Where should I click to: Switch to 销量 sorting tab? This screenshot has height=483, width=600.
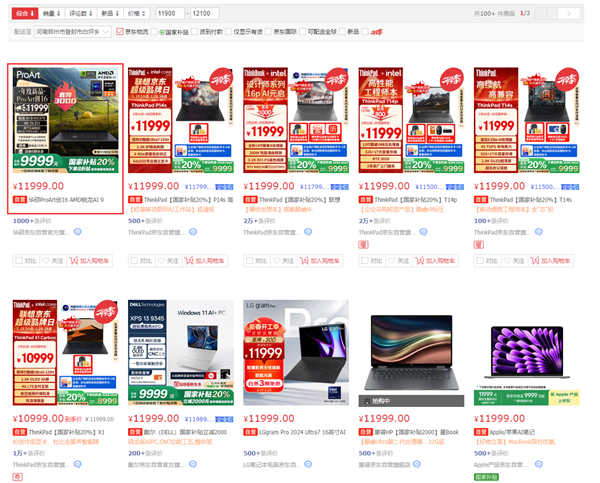coord(52,13)
